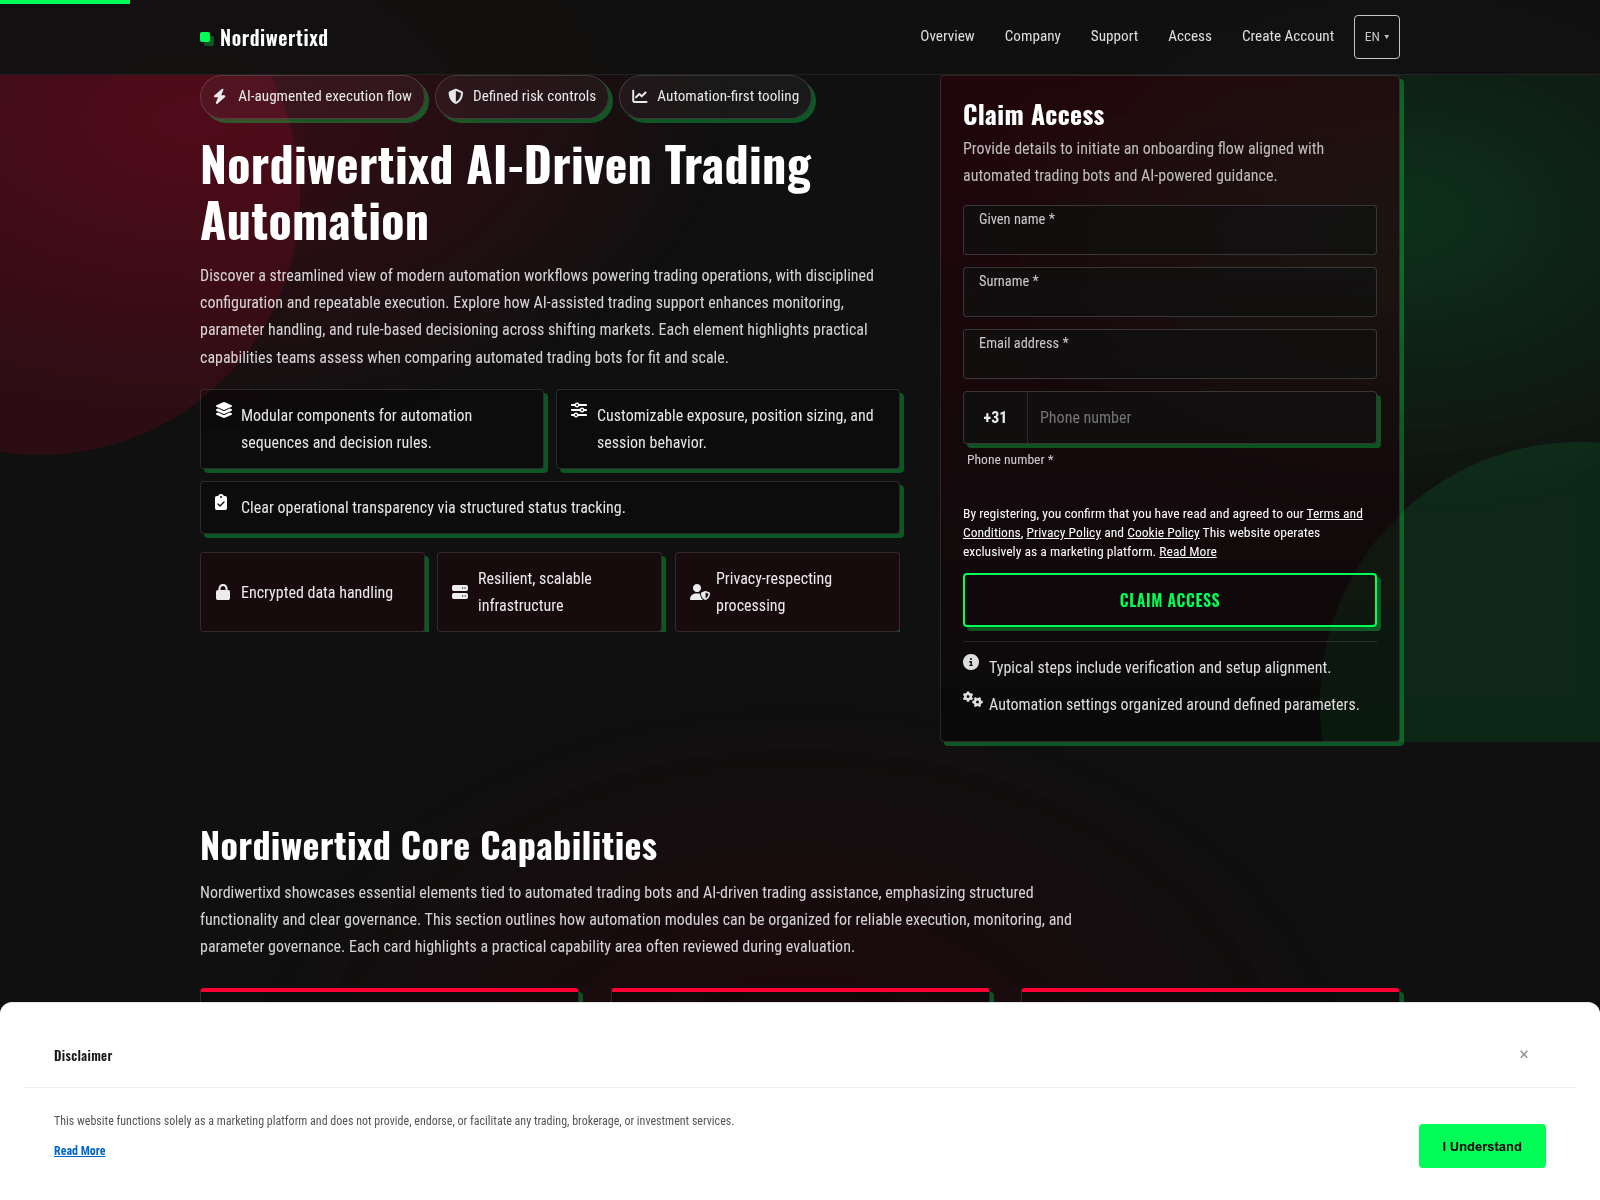The width and height of the screenshot is (1600, 1200).
Task: Focus the Surname input field
Action: click(1170, 292)
